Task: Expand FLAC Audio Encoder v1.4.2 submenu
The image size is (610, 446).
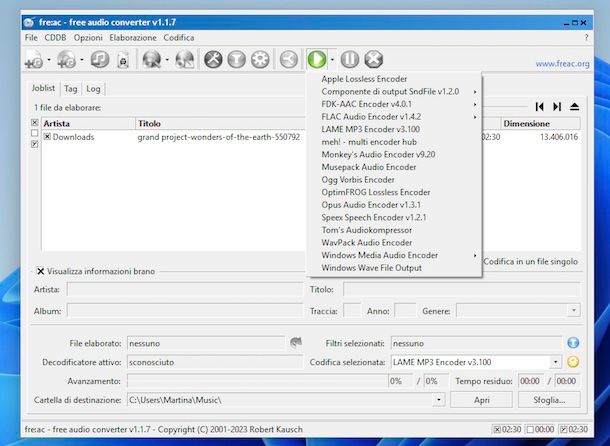Action: tap(395, 117)
